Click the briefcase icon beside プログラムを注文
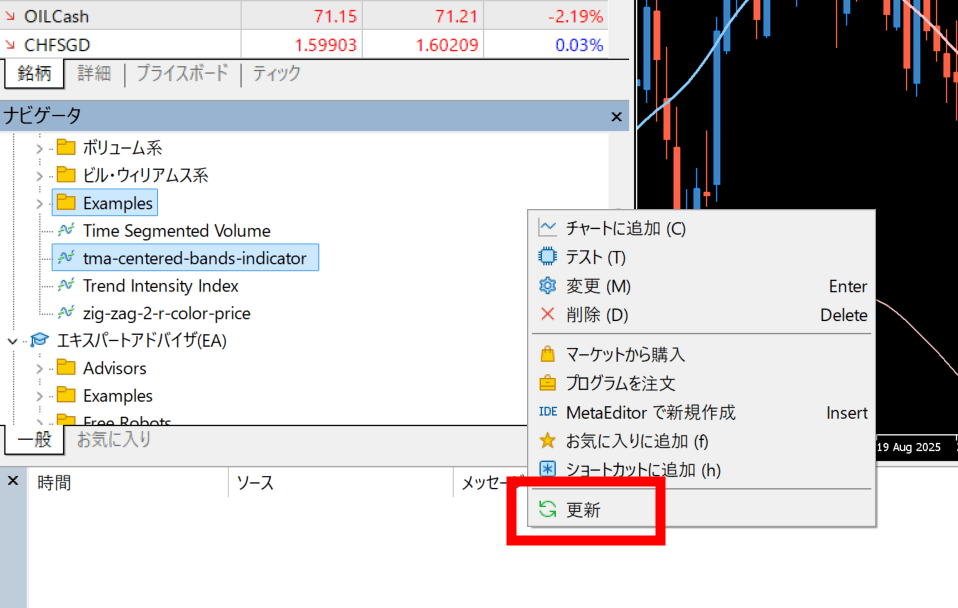 pos(547,383)
